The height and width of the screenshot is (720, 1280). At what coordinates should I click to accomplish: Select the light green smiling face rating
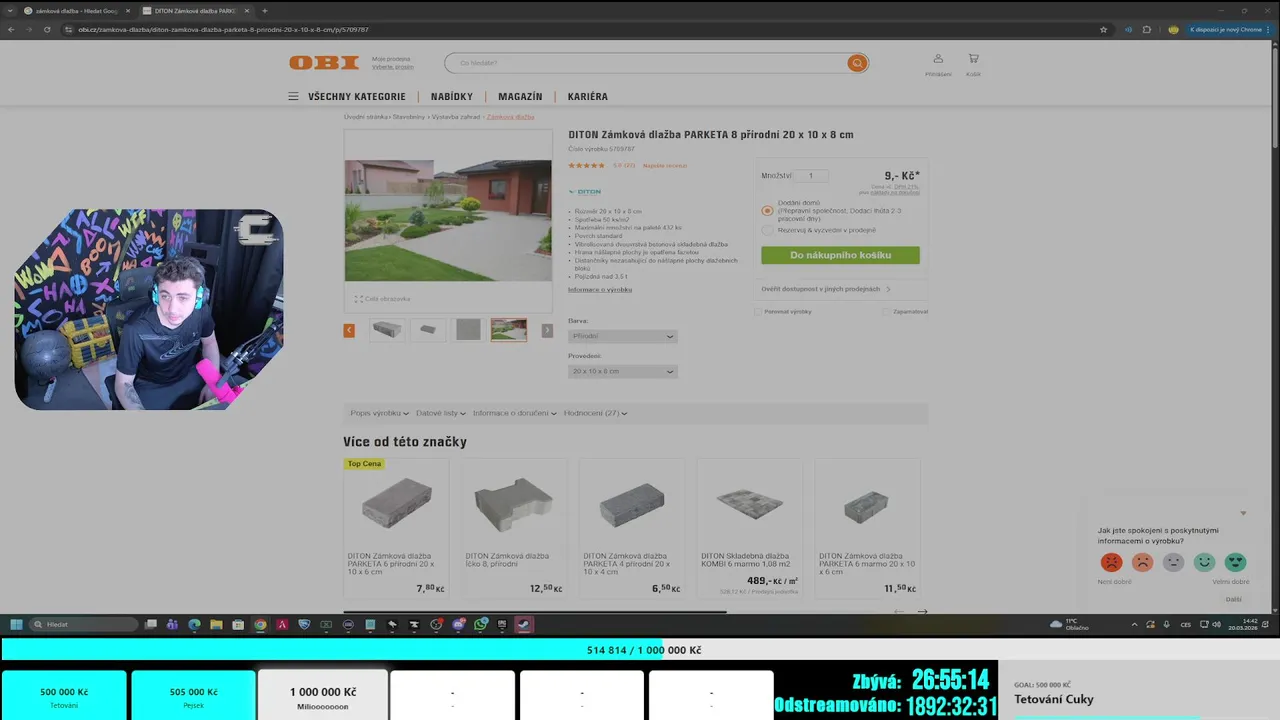tap(1204, 562)
